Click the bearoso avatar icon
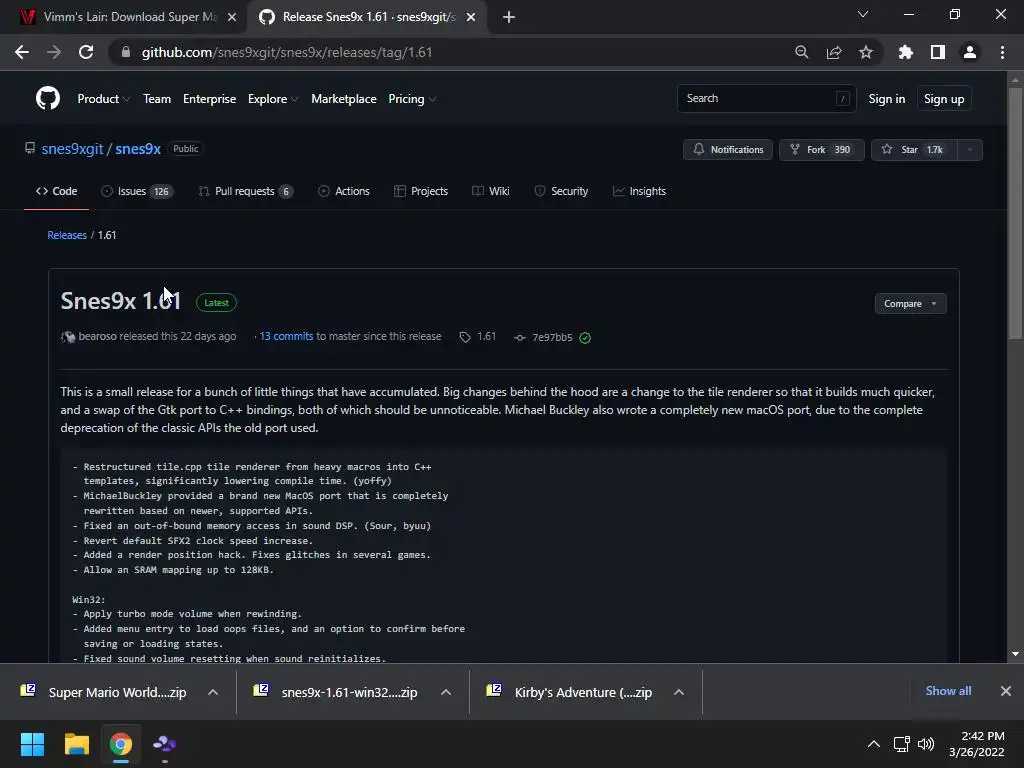Viewport: 1024px width, 768px height. tap(68, 337)
